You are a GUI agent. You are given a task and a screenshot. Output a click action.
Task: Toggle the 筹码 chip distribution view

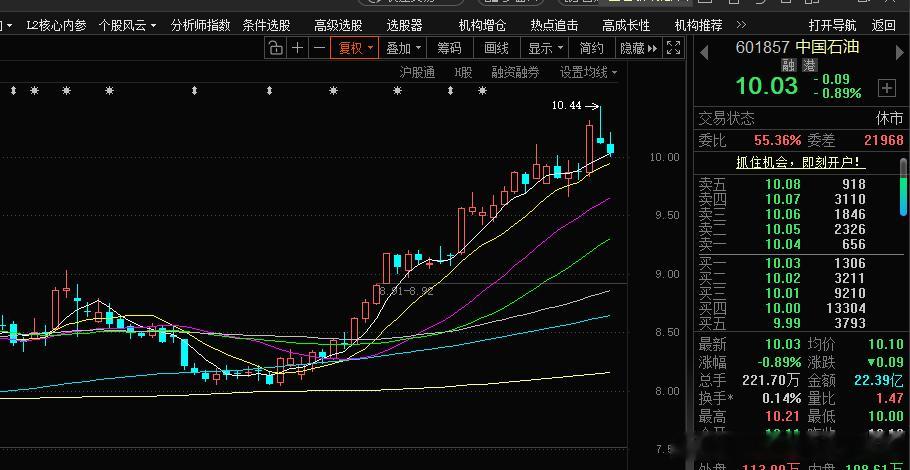pos(450,48)
